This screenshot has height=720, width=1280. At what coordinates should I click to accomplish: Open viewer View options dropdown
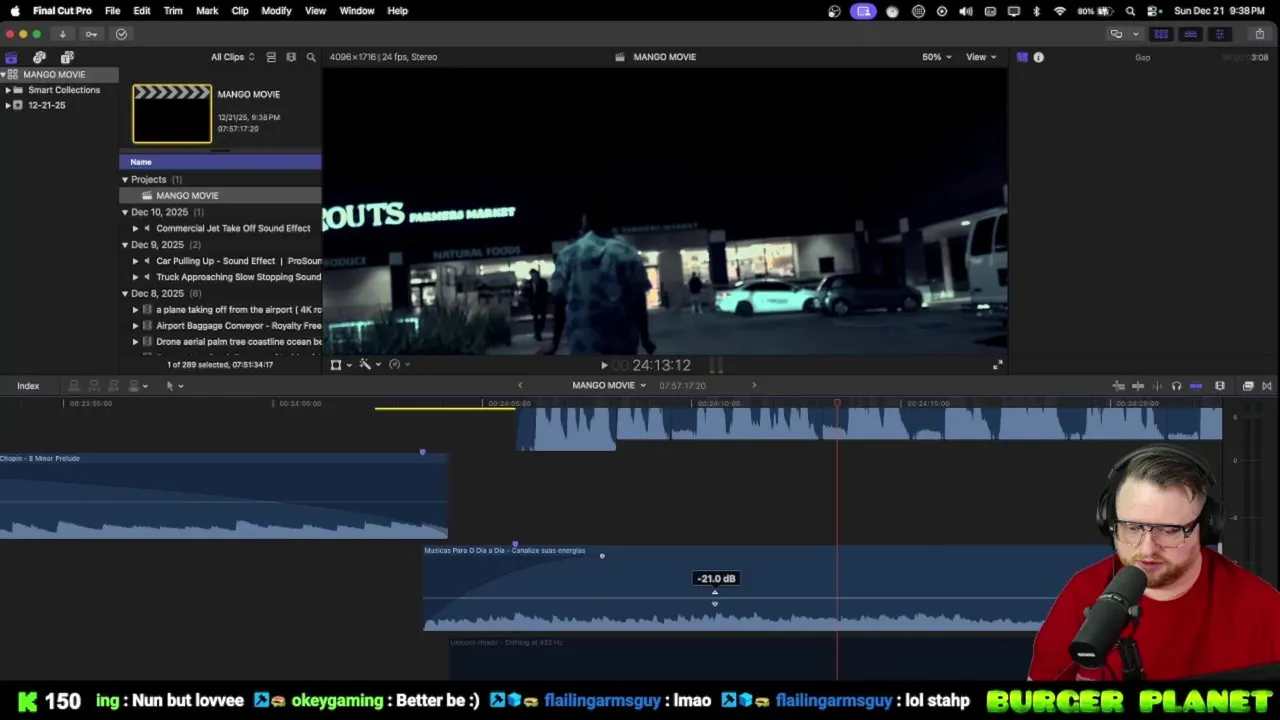(981, 57)
